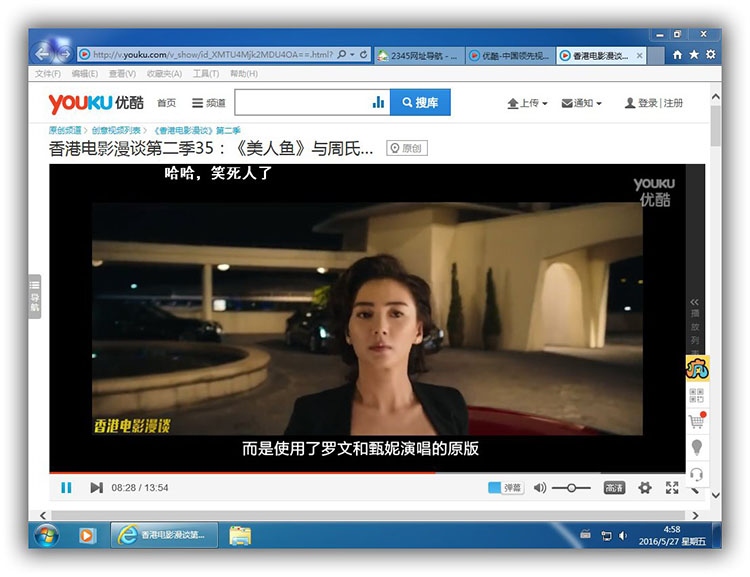
Task: Open the Windows Start button
Action: pyautogui.click(x=46, y=535)
